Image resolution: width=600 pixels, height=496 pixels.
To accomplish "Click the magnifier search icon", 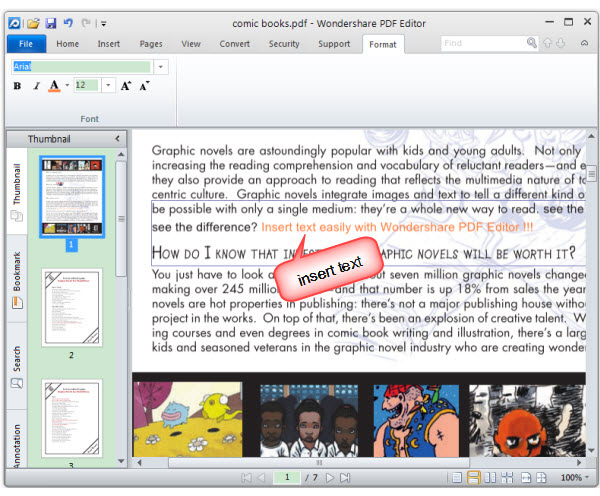I will pos(532,43).
